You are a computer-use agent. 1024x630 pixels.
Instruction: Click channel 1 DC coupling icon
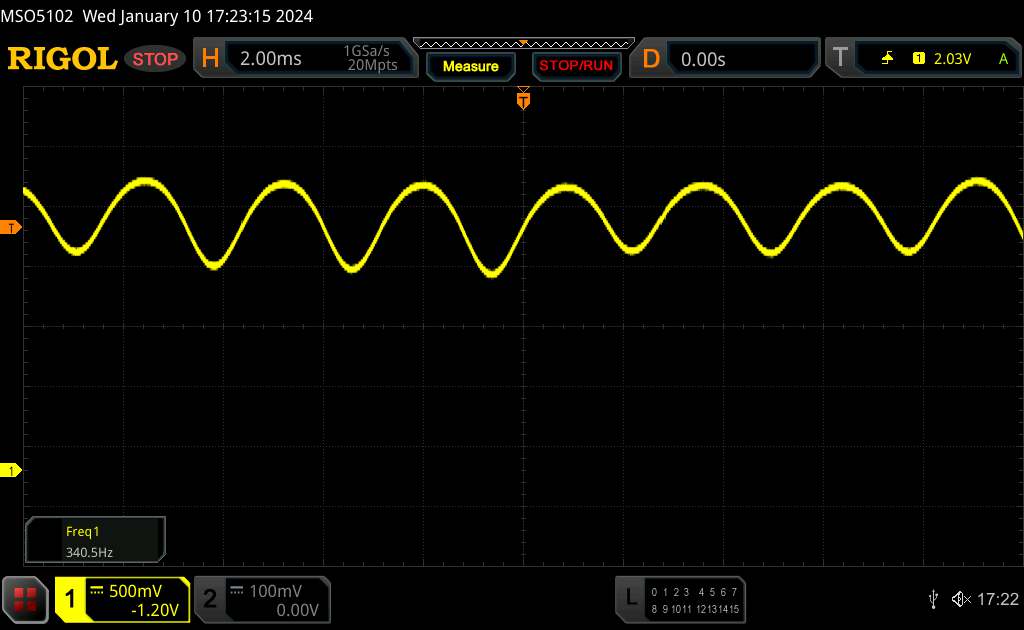click(x=97, y=591)
